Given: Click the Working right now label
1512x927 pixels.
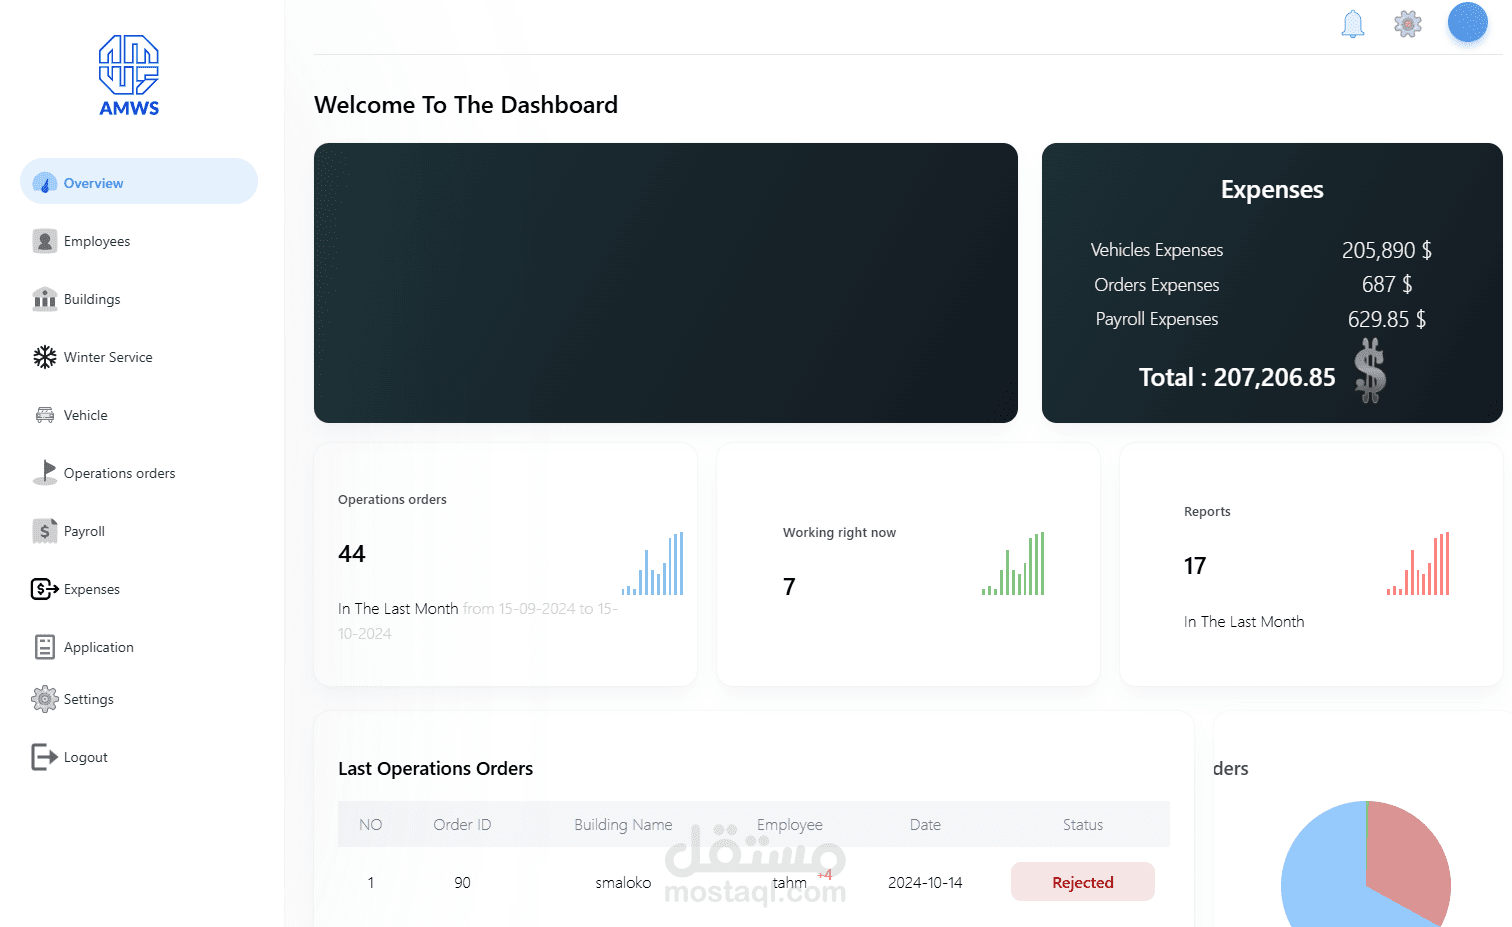Looking at the screenshot, I should (x=839, y=533).
